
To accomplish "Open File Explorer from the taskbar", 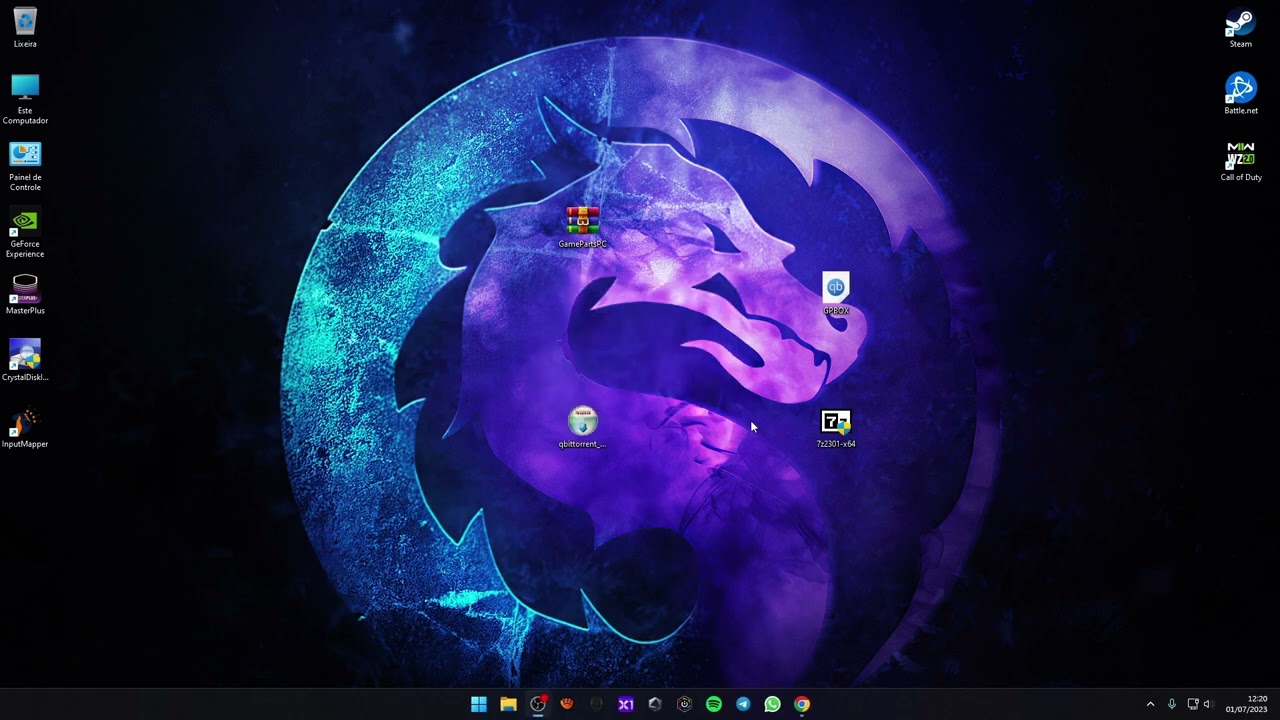I will pyautogui.click(x=508, y=704).
